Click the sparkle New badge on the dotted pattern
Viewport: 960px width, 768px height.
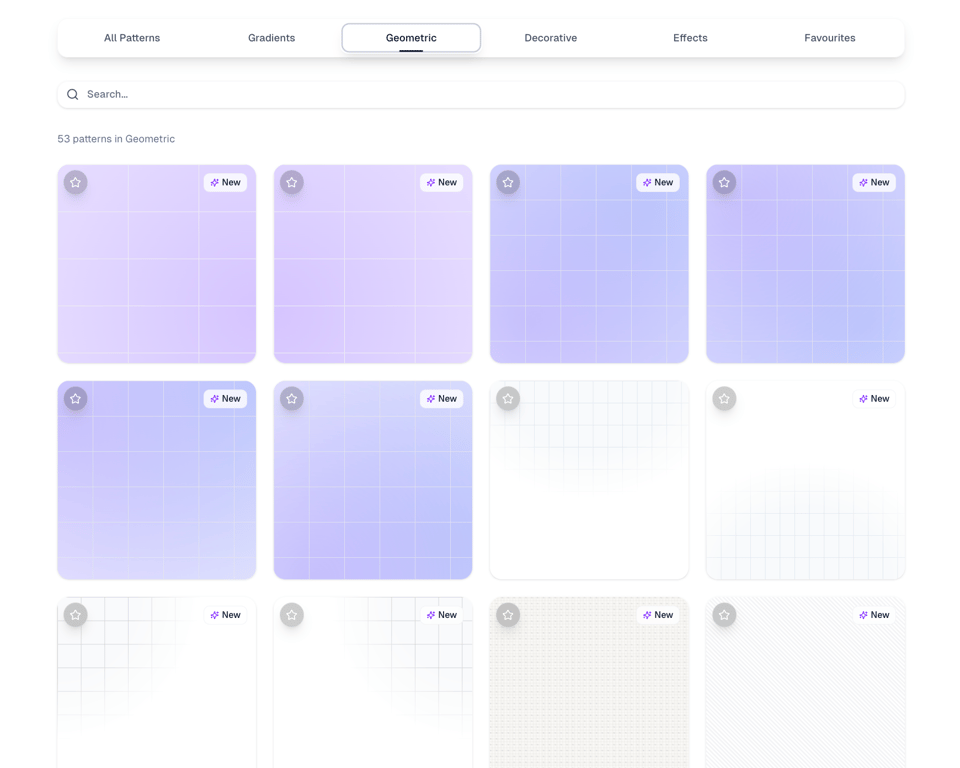click(657, 615)
